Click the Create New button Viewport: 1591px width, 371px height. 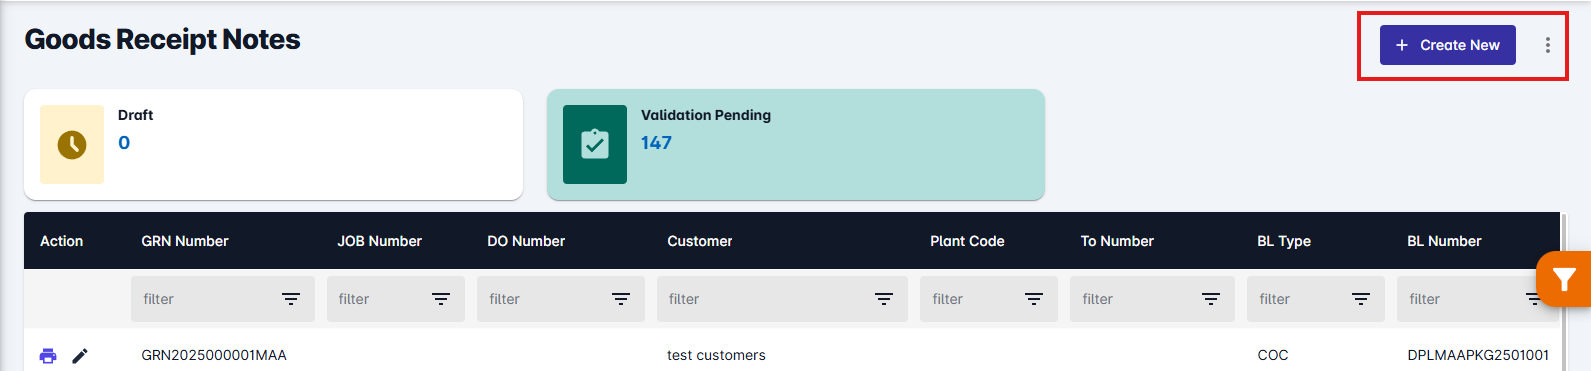point(1447,45)
